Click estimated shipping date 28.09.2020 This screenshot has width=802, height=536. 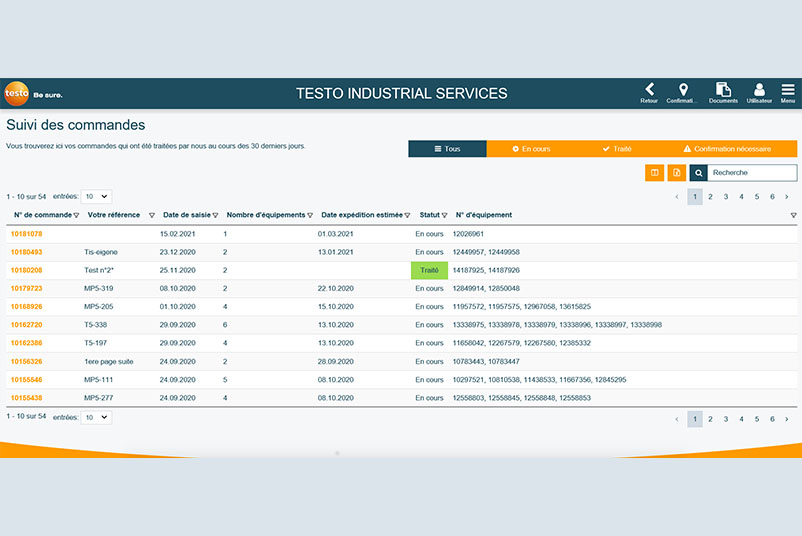[336, 362]
